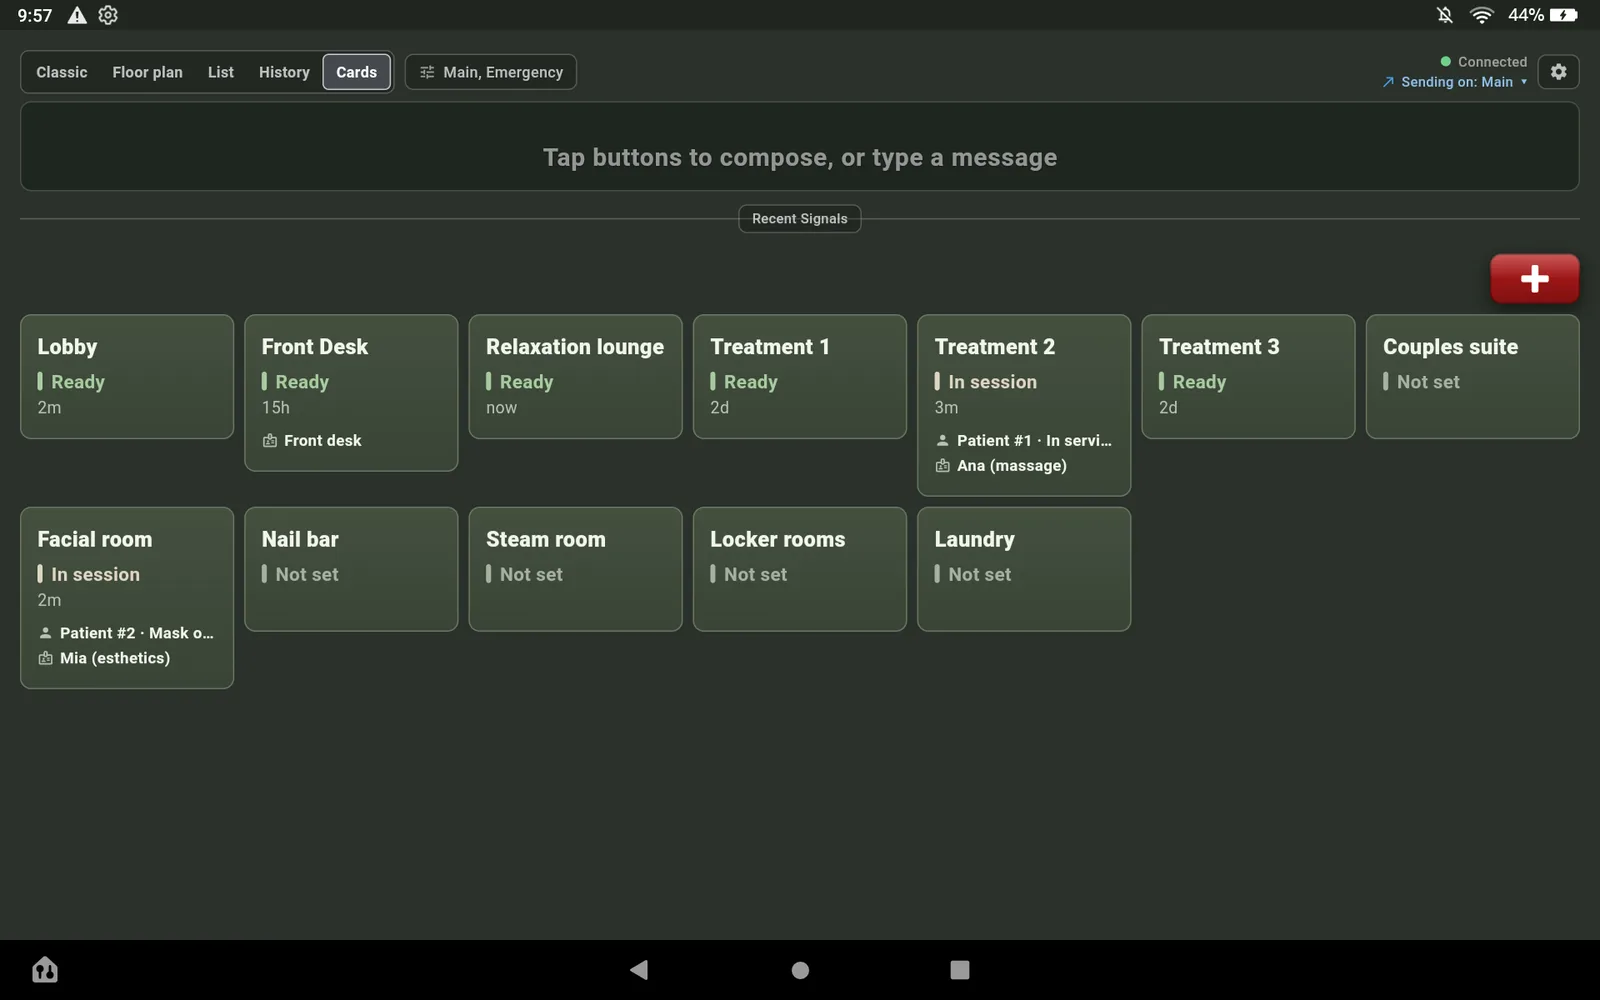Tap the status bar warning triangle icon

(77, 15)
